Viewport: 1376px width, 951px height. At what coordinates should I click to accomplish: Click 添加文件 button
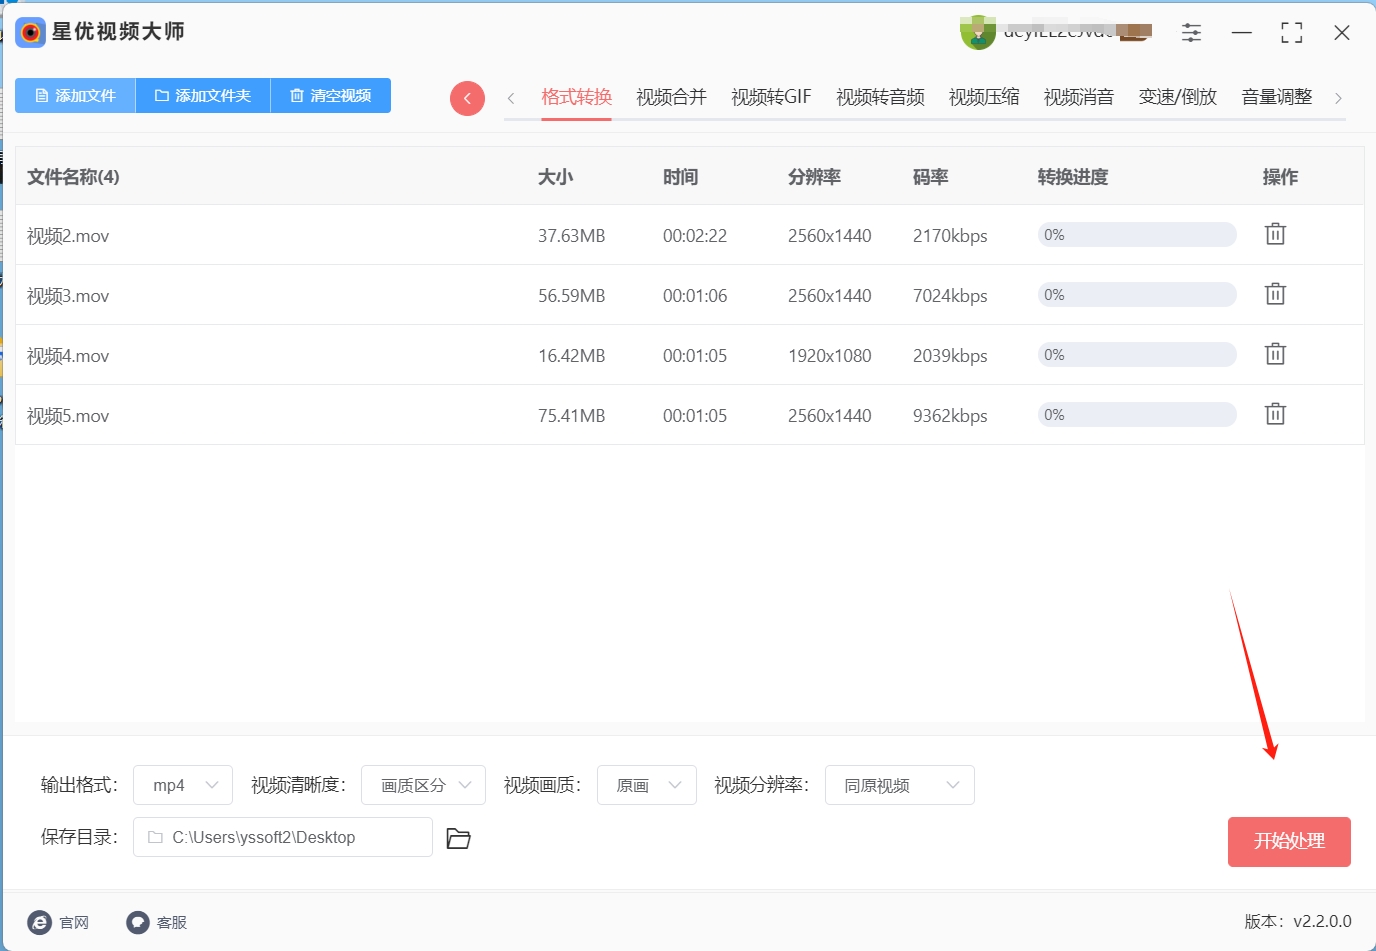pos(75,96)
